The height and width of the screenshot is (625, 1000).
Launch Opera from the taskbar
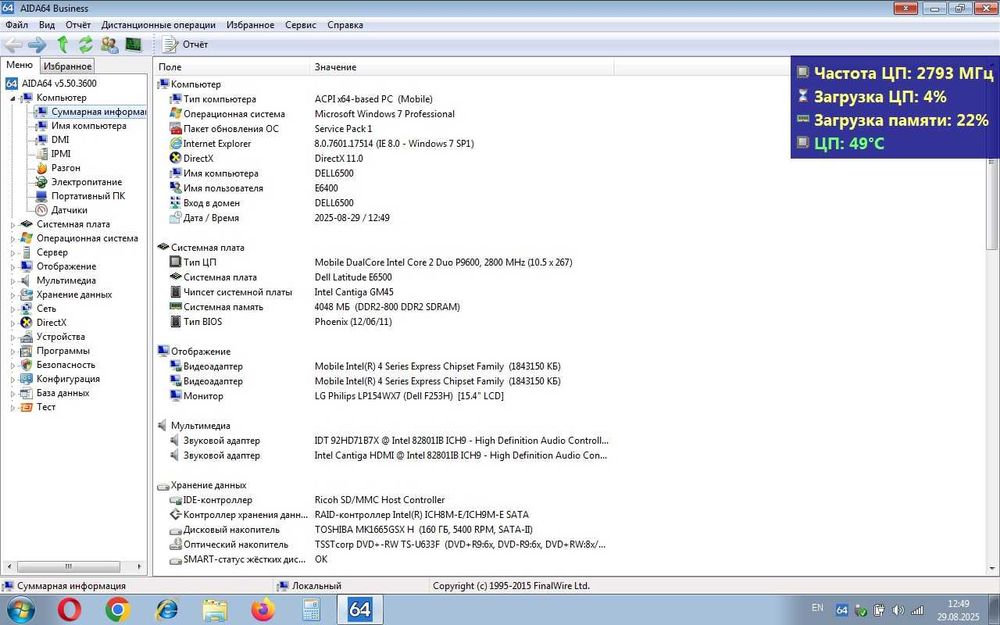tap(69, 610)
